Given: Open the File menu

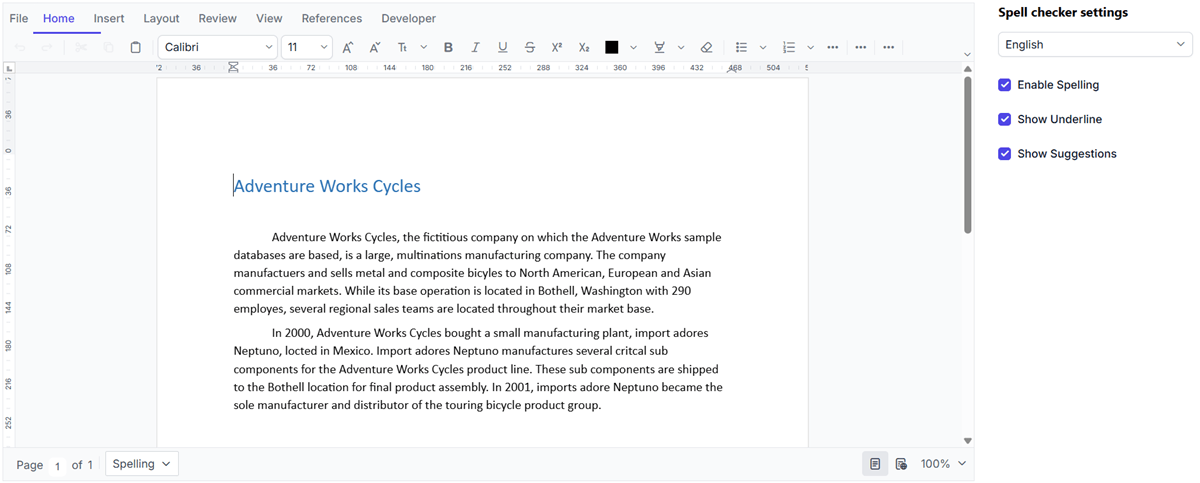Looking at the screenshot, I should tap(19, 18).
